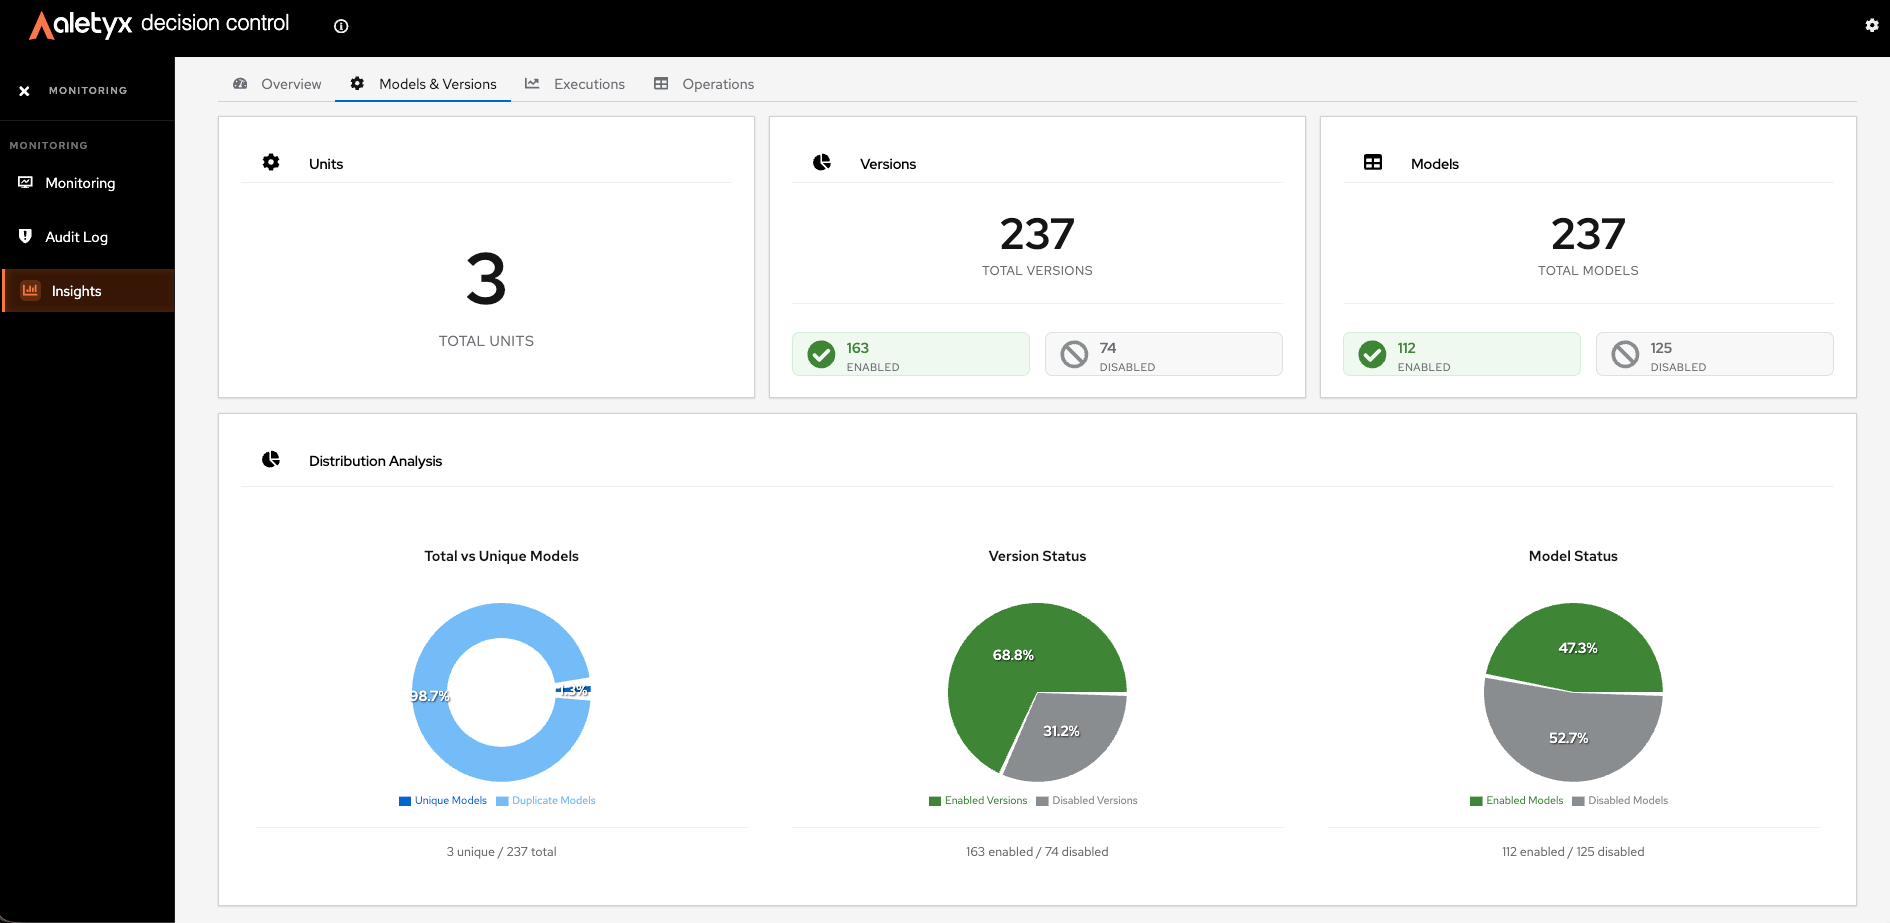This screenshot has width=1890, height=923.
Task: Click the Monitoring sidebar icon
Action: click(x=25, y=182)
